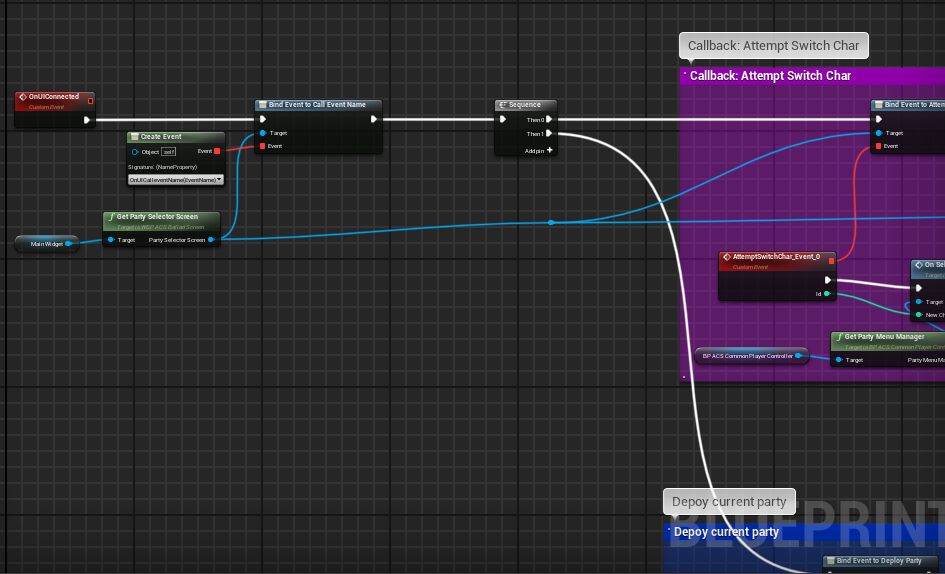Click Main Widget output pin
Screen dimensions: 945x574
pos(68,244)
